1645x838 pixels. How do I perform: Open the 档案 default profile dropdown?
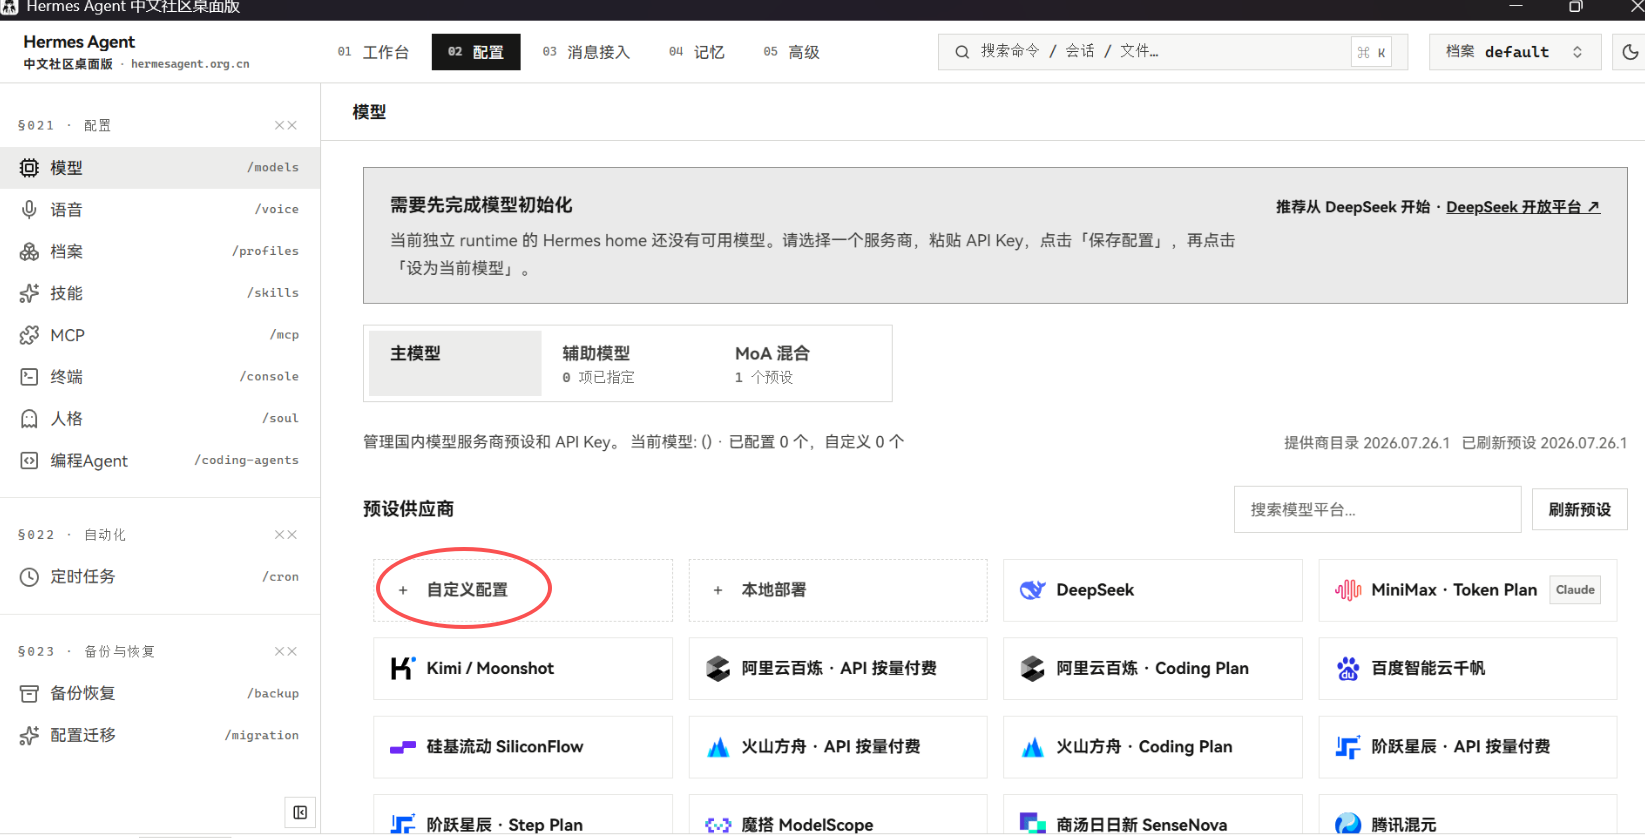click(x=1515, y=52)
